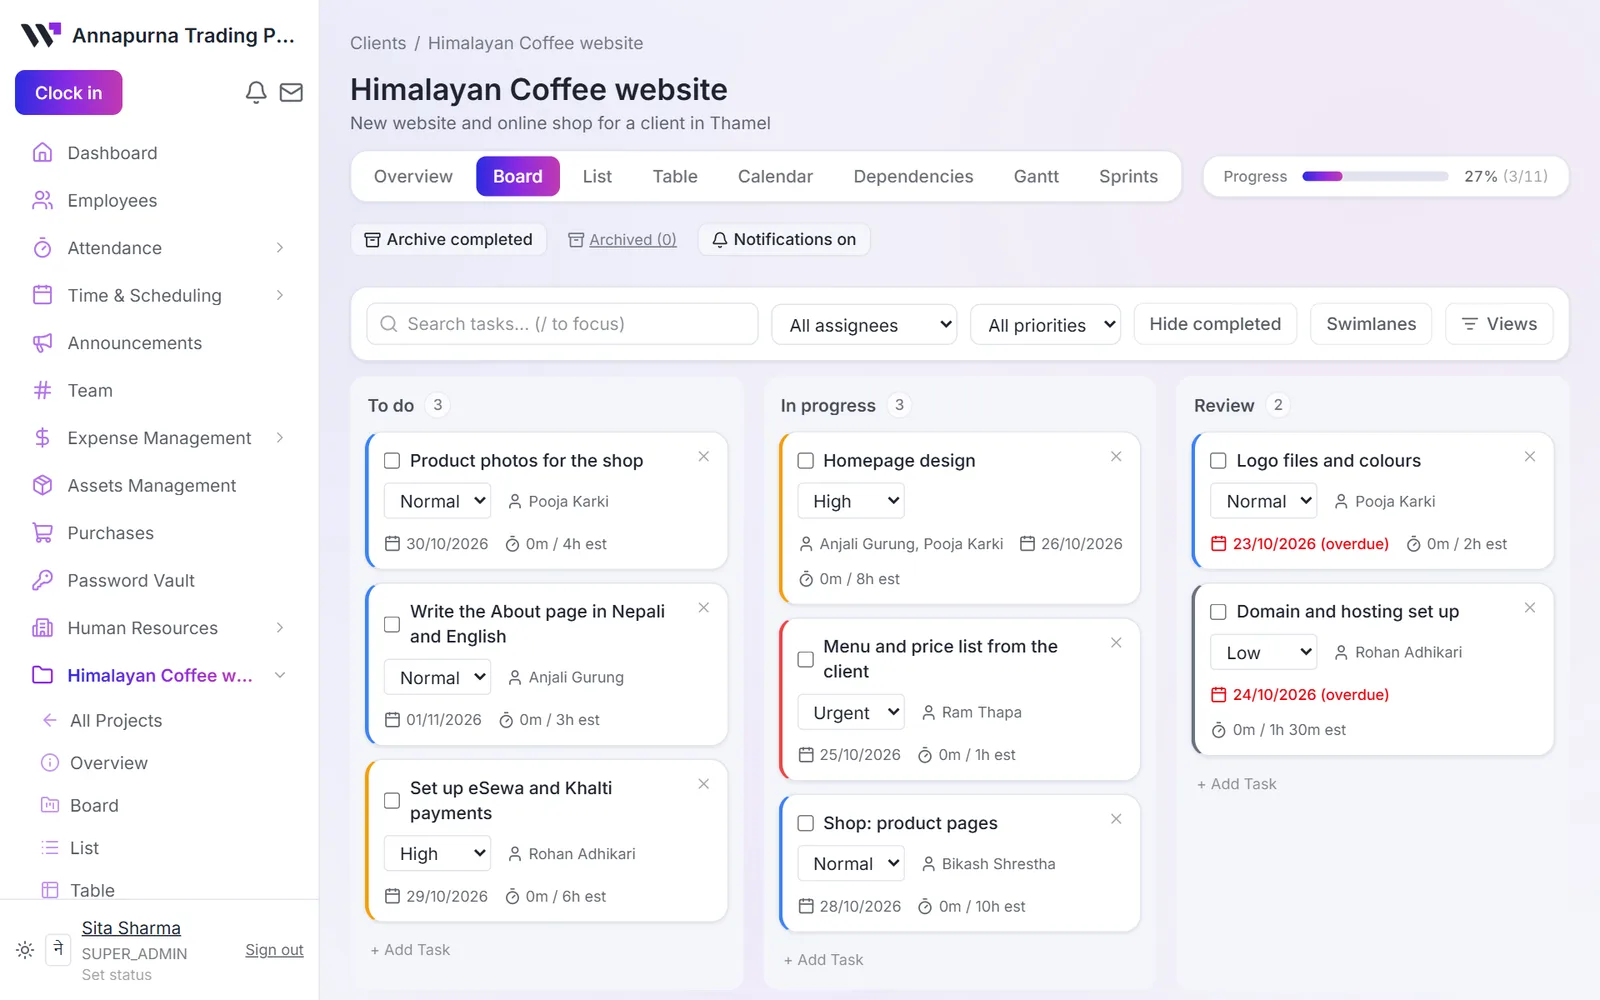Check the Product photos for the shop task

(392, 461)
